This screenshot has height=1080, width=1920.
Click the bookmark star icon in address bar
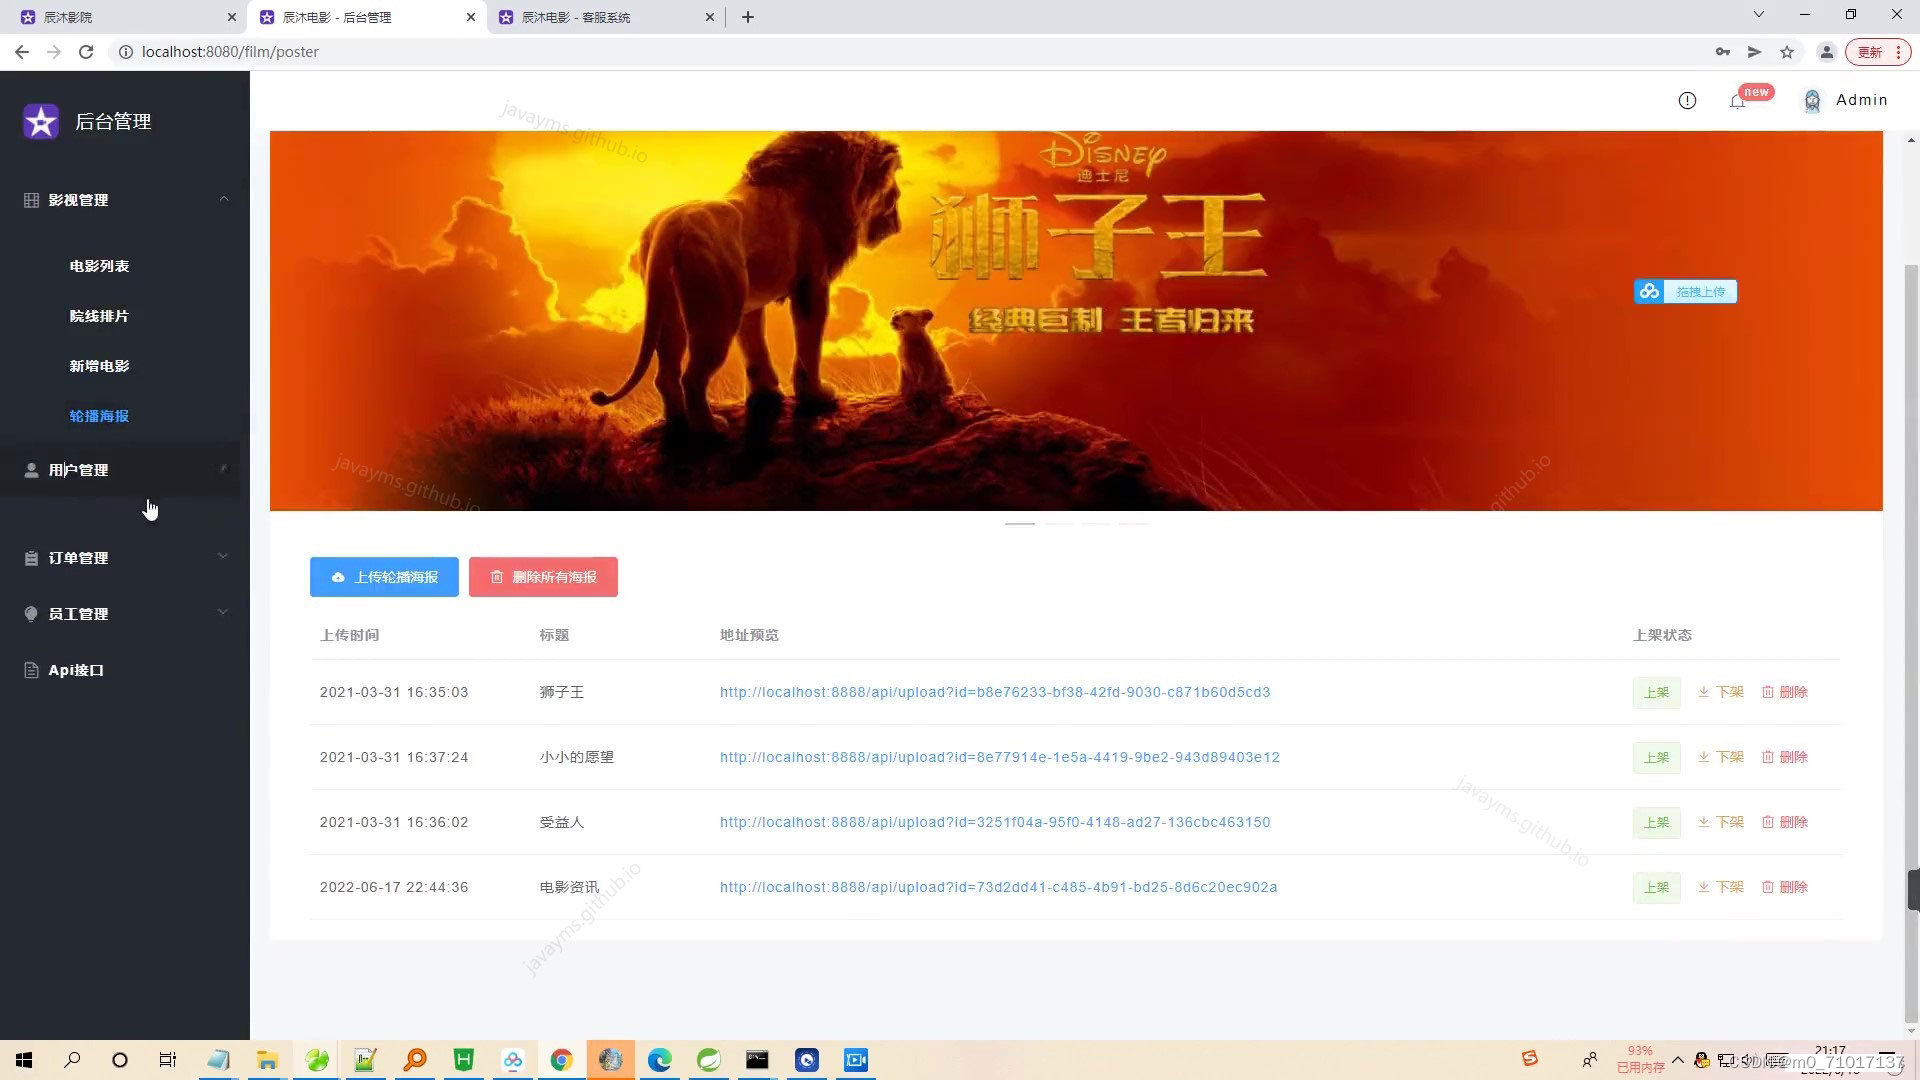[1787, 52]
